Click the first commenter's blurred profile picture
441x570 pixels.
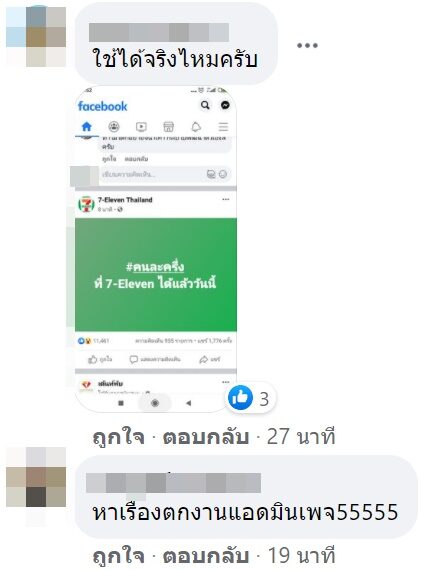coord(36,36)
